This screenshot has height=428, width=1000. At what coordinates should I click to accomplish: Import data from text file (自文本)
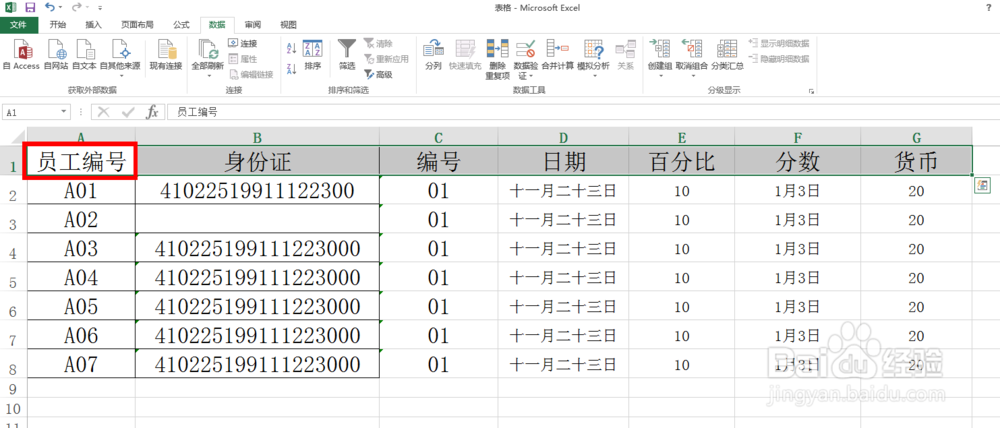click(x=84, y=55)
